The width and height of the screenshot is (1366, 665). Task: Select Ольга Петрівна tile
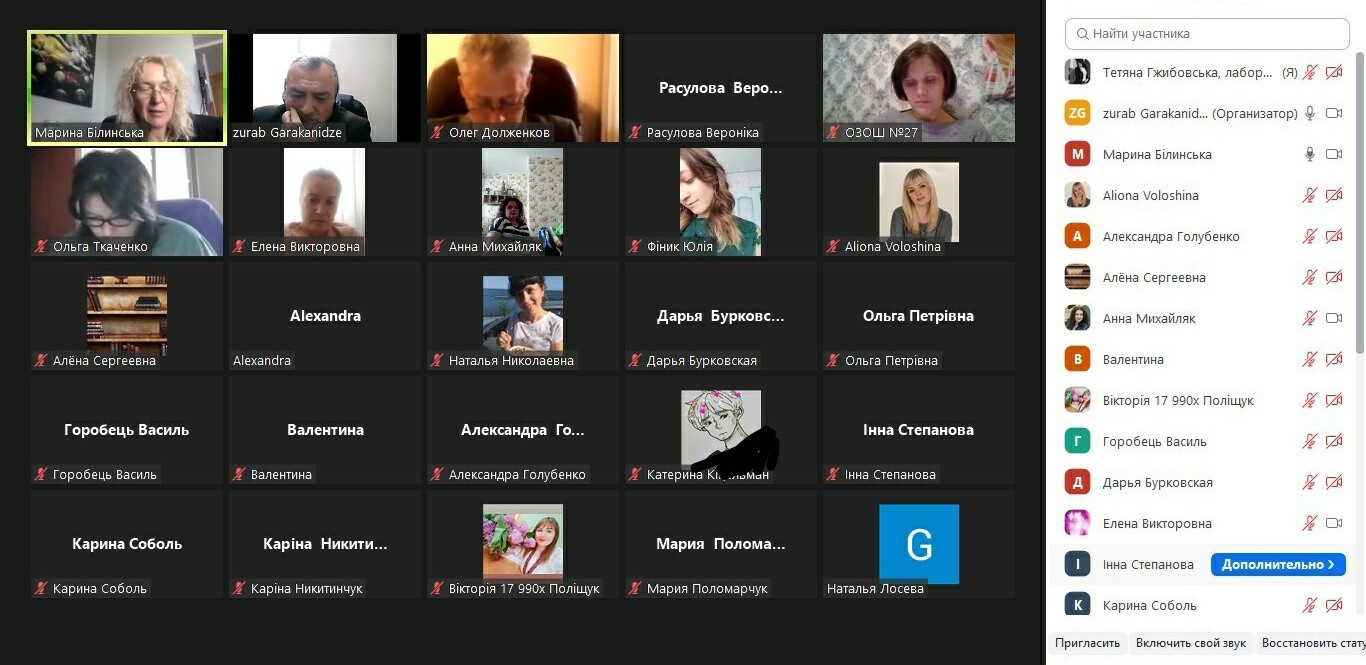[919, 316]
